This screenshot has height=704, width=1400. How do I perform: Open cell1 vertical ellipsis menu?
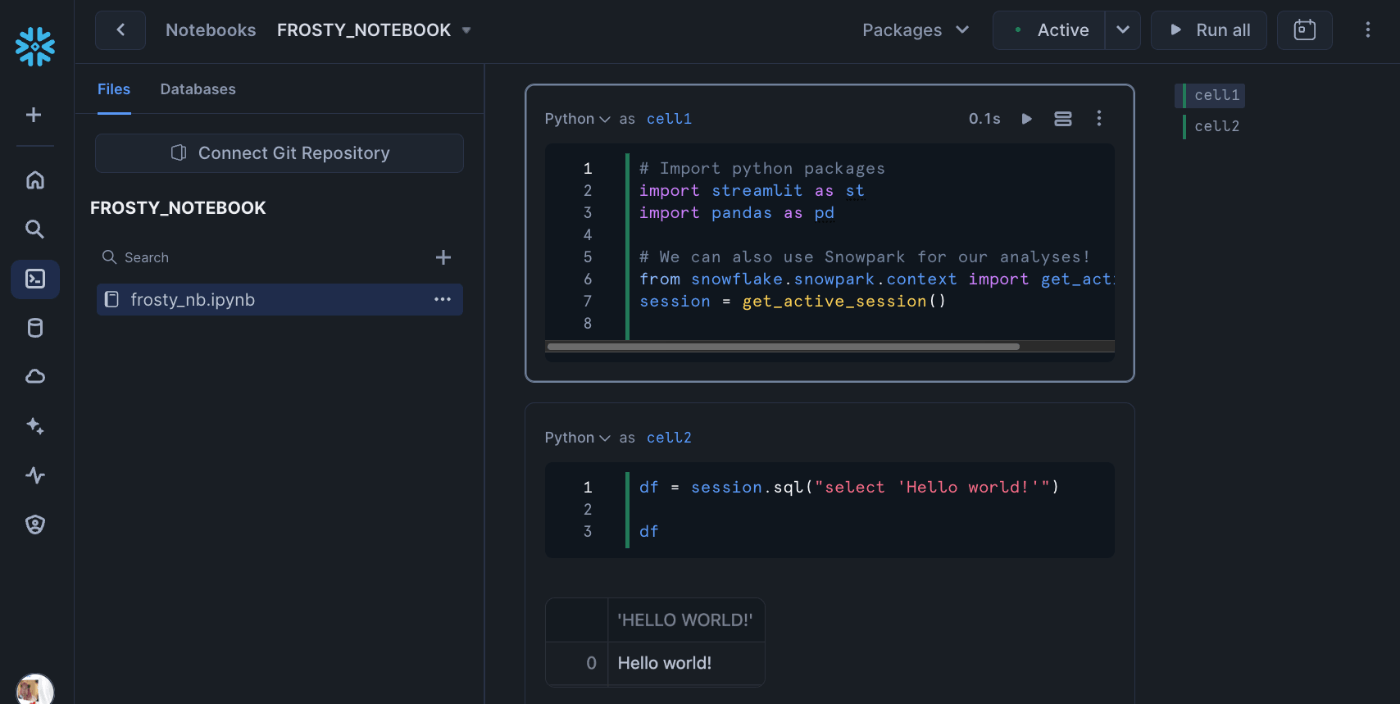pyautogui.click(x=1099, y=118)
